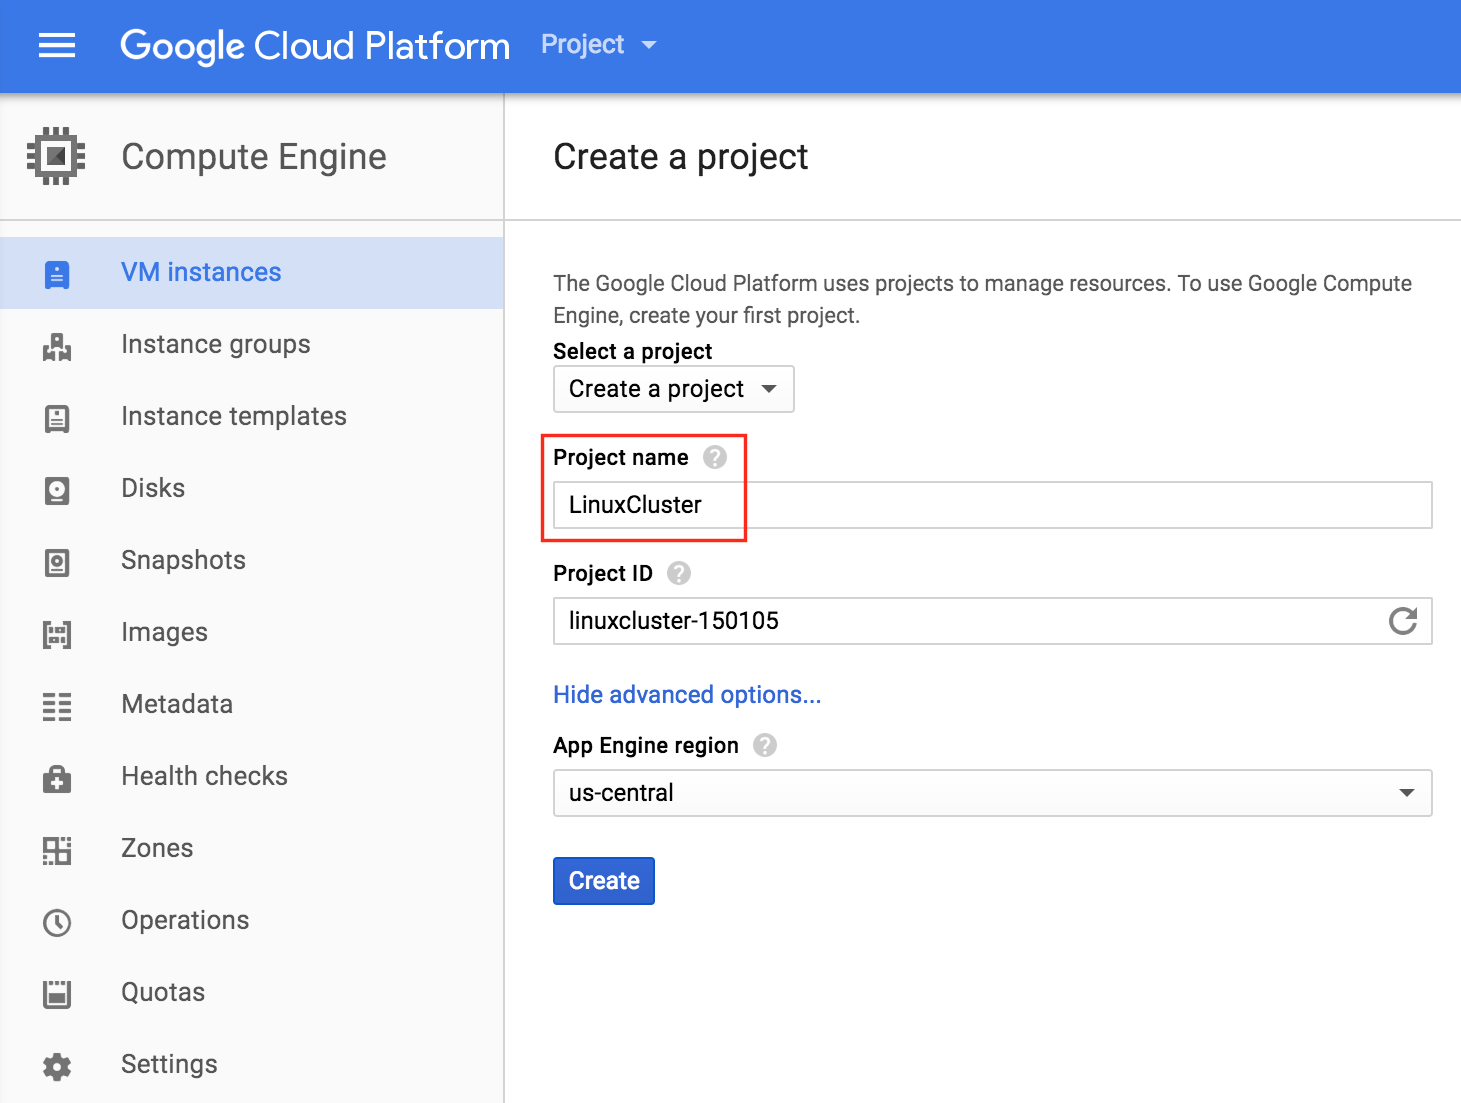Click the Operations clock icon
The height and width of the screenshot is (1103, 1461).
coord(57,922)
